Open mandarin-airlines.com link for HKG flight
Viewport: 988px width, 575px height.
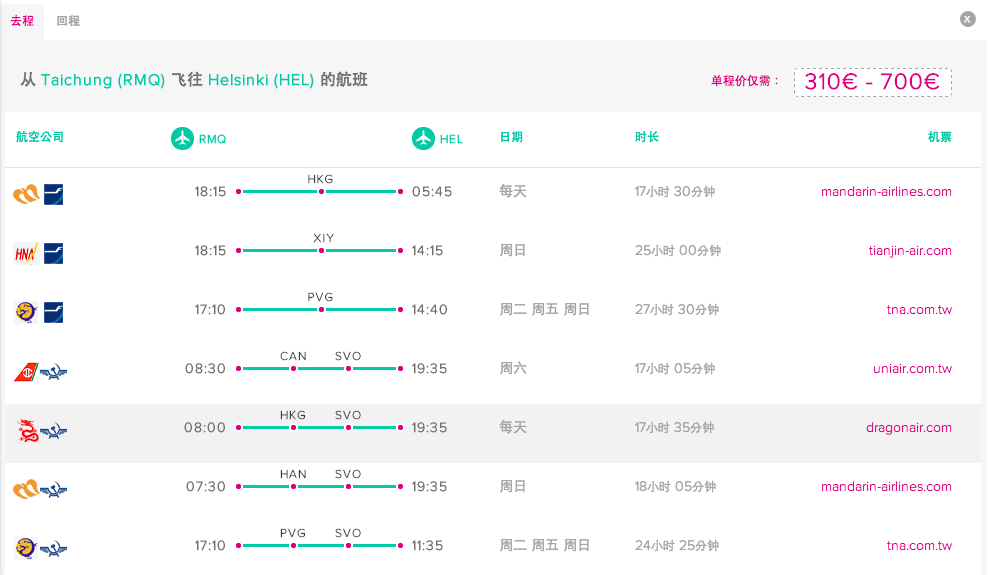pyautogui.click(x=886, y=192)
